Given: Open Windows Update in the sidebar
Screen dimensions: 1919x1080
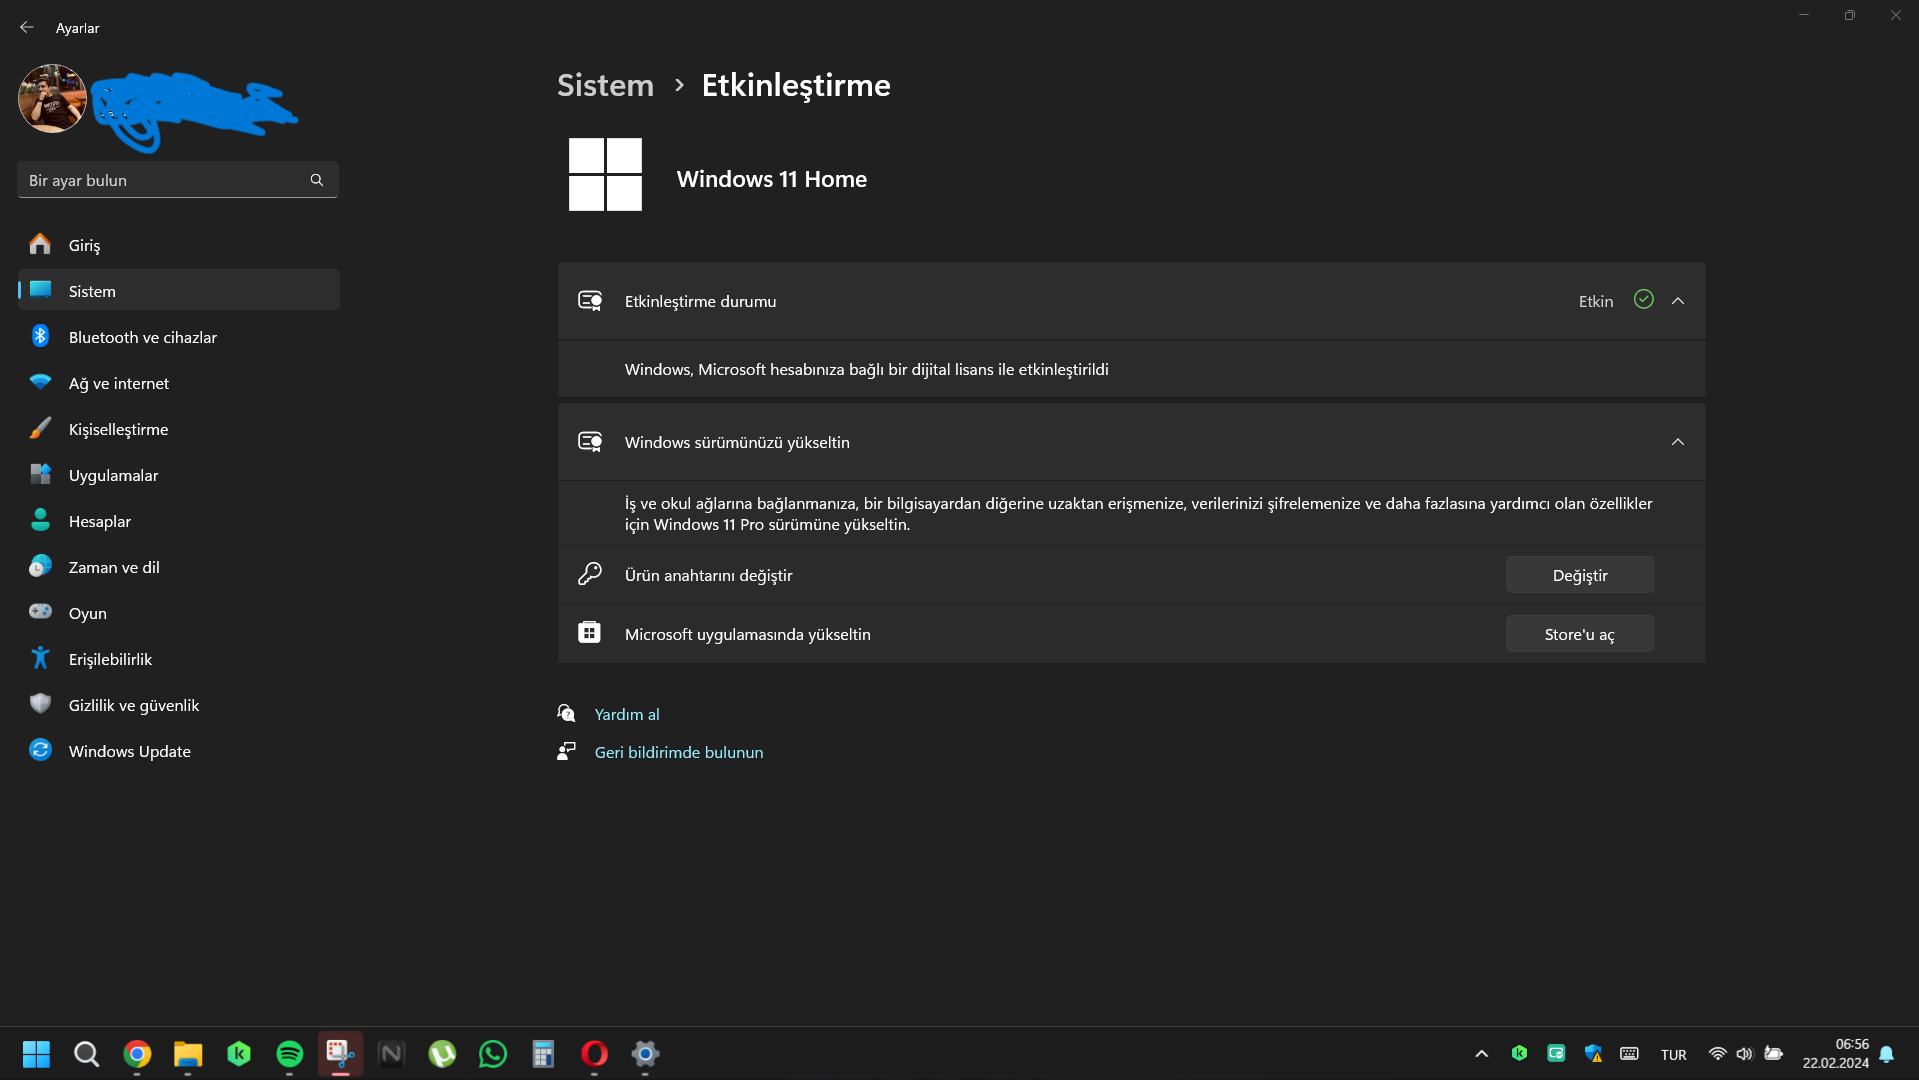Looking at the screenshot, I should [179, 751].
